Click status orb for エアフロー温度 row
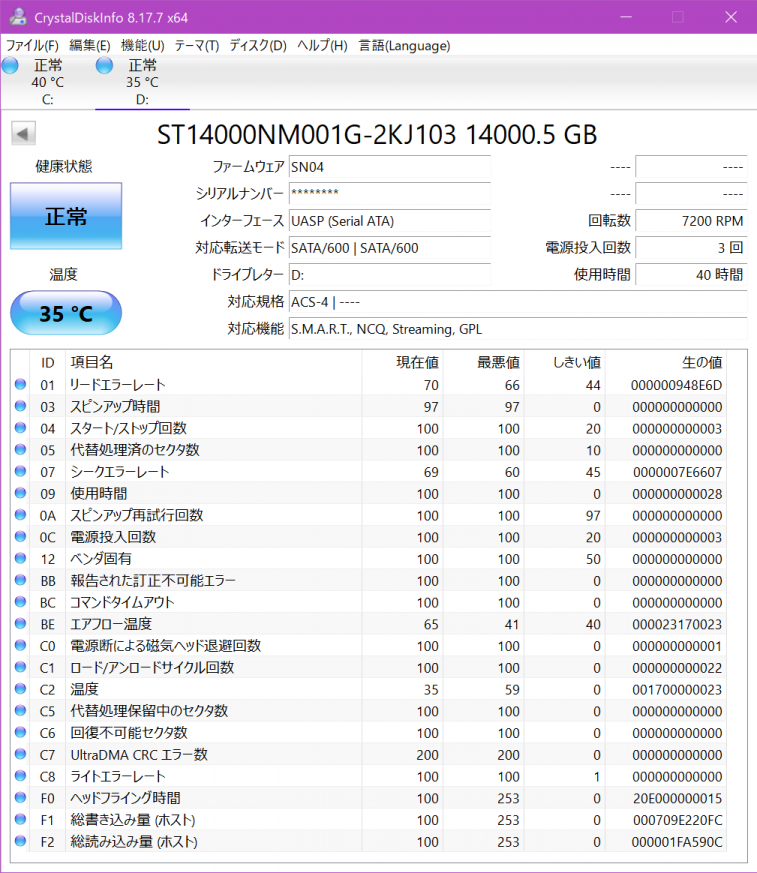Image resolution: width=757 pixels, height=873 pixels. click(x=21, y=624)
